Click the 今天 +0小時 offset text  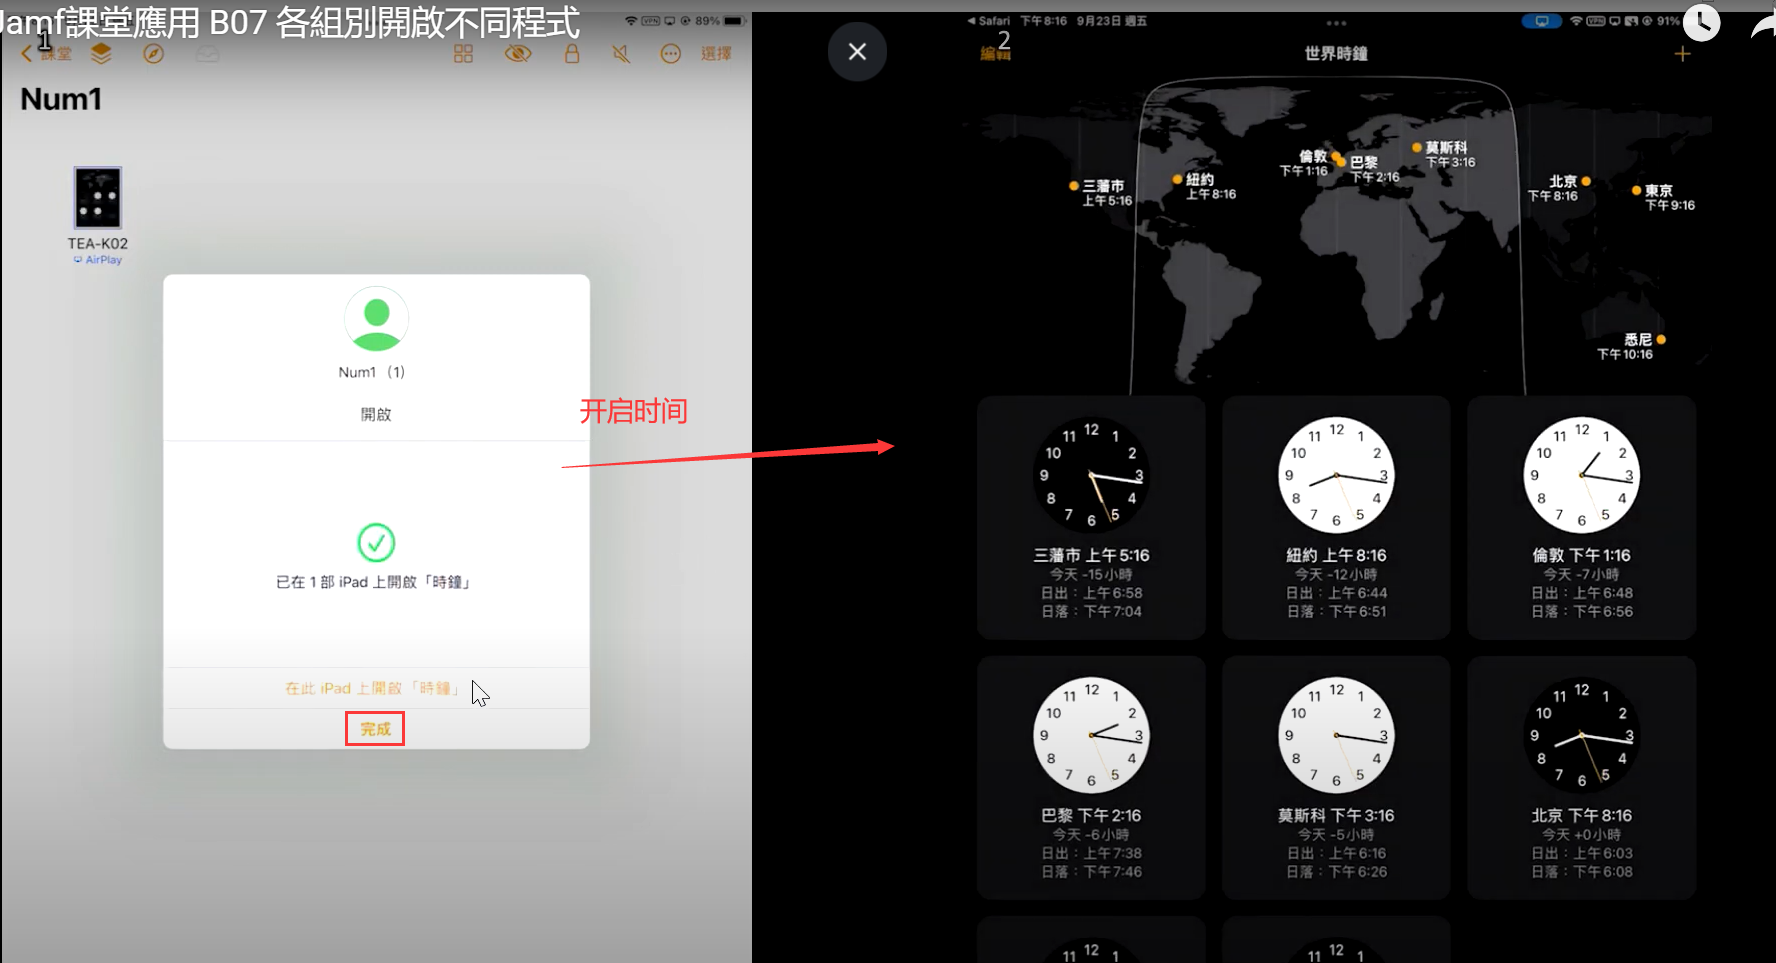1581,834
